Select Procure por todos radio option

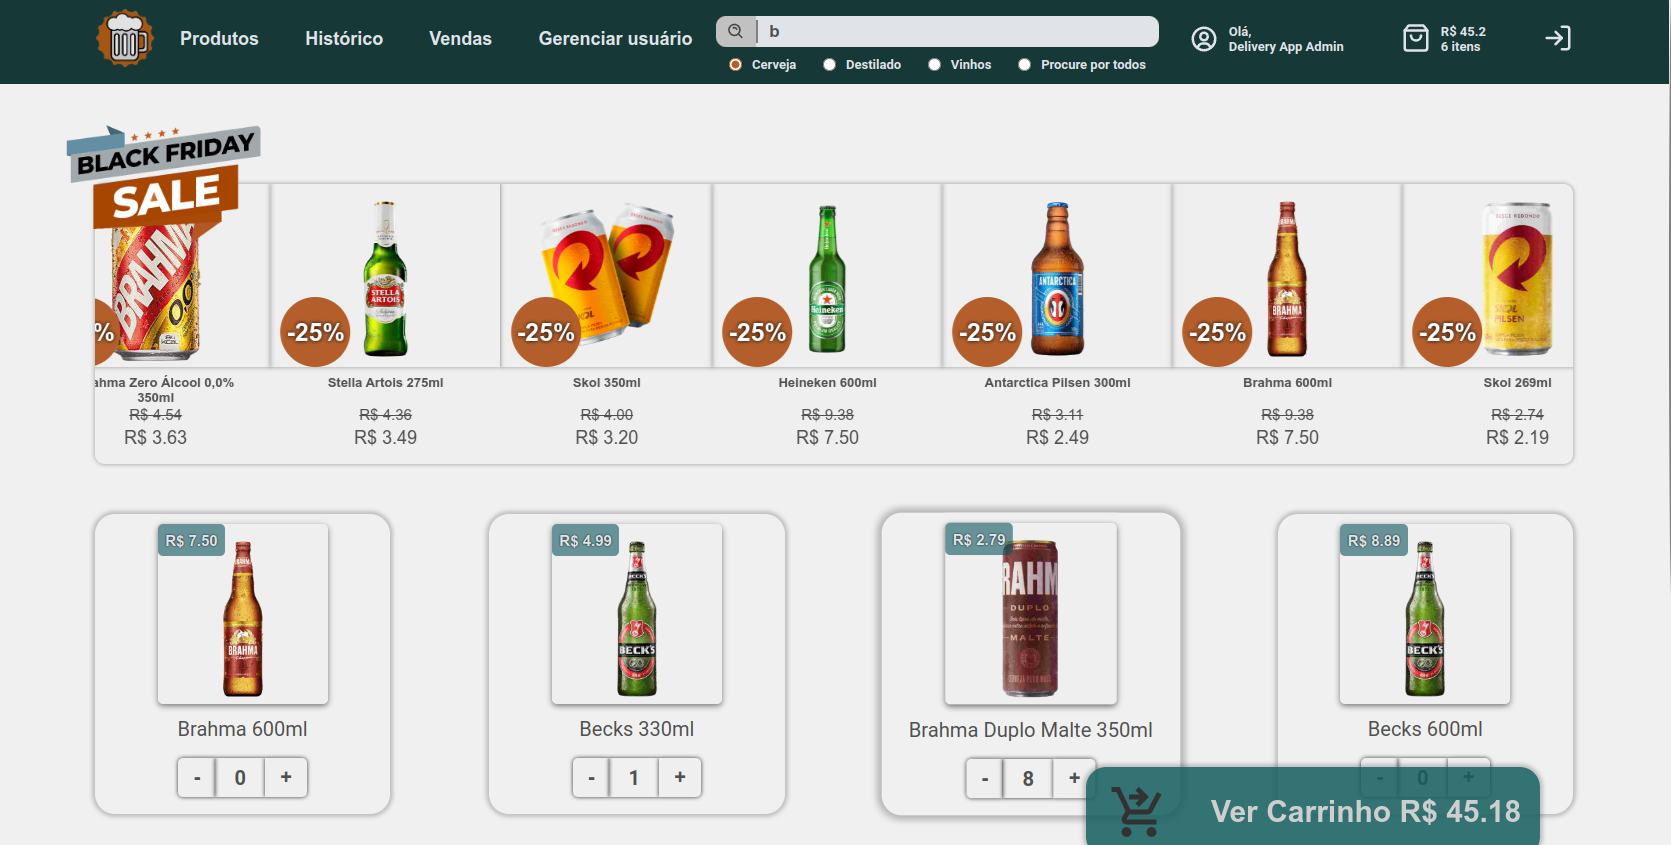click(x=1024, y=64)
